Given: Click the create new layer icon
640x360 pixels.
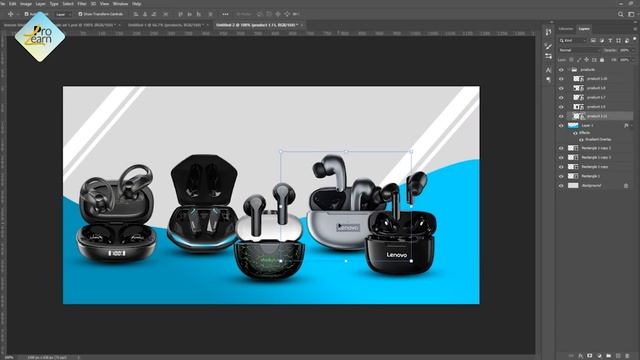Looking at the screenshot, I should click(x=618, y=356).
